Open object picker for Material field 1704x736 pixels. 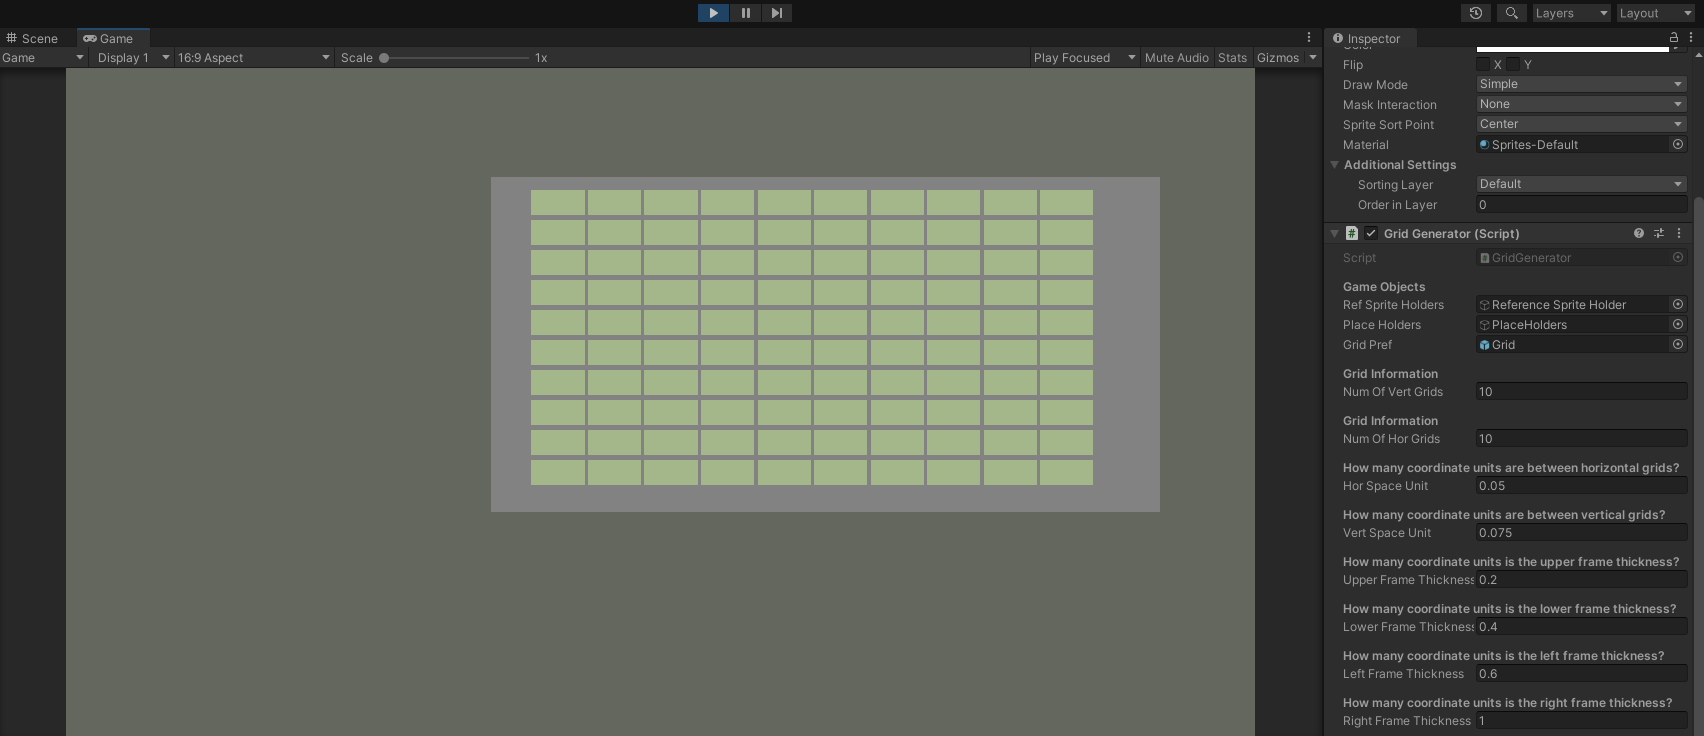tap(1678, 144)
